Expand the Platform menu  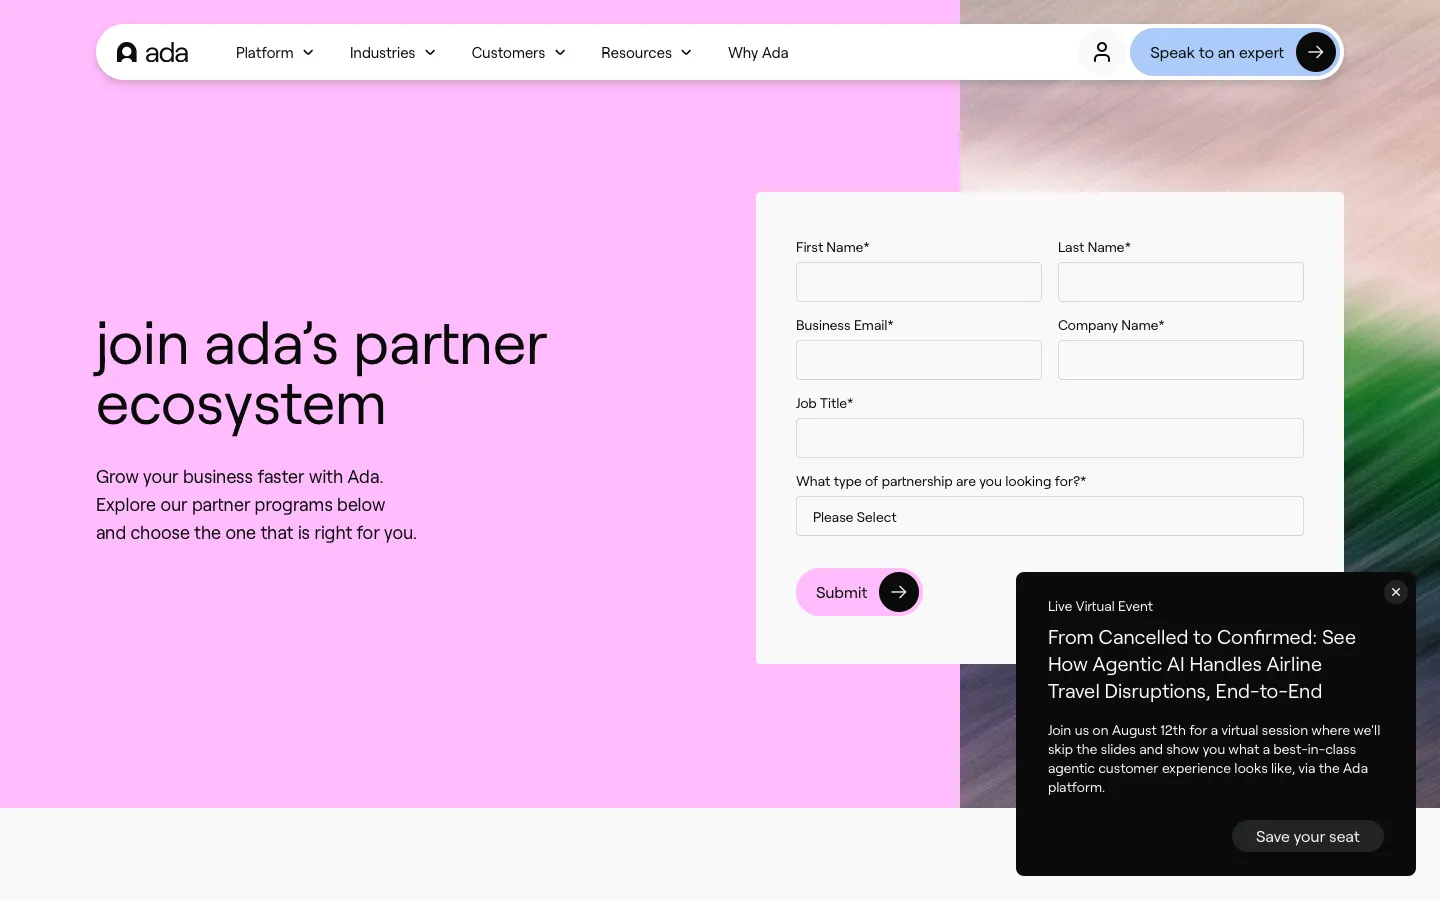tap(275, 52)
